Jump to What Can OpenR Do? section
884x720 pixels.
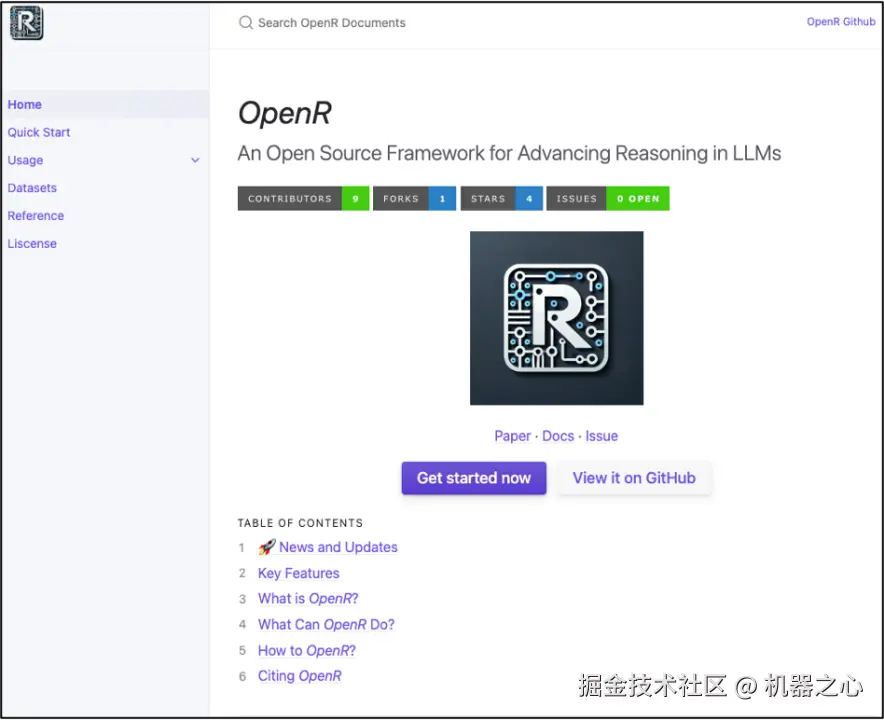click(326, 625)
